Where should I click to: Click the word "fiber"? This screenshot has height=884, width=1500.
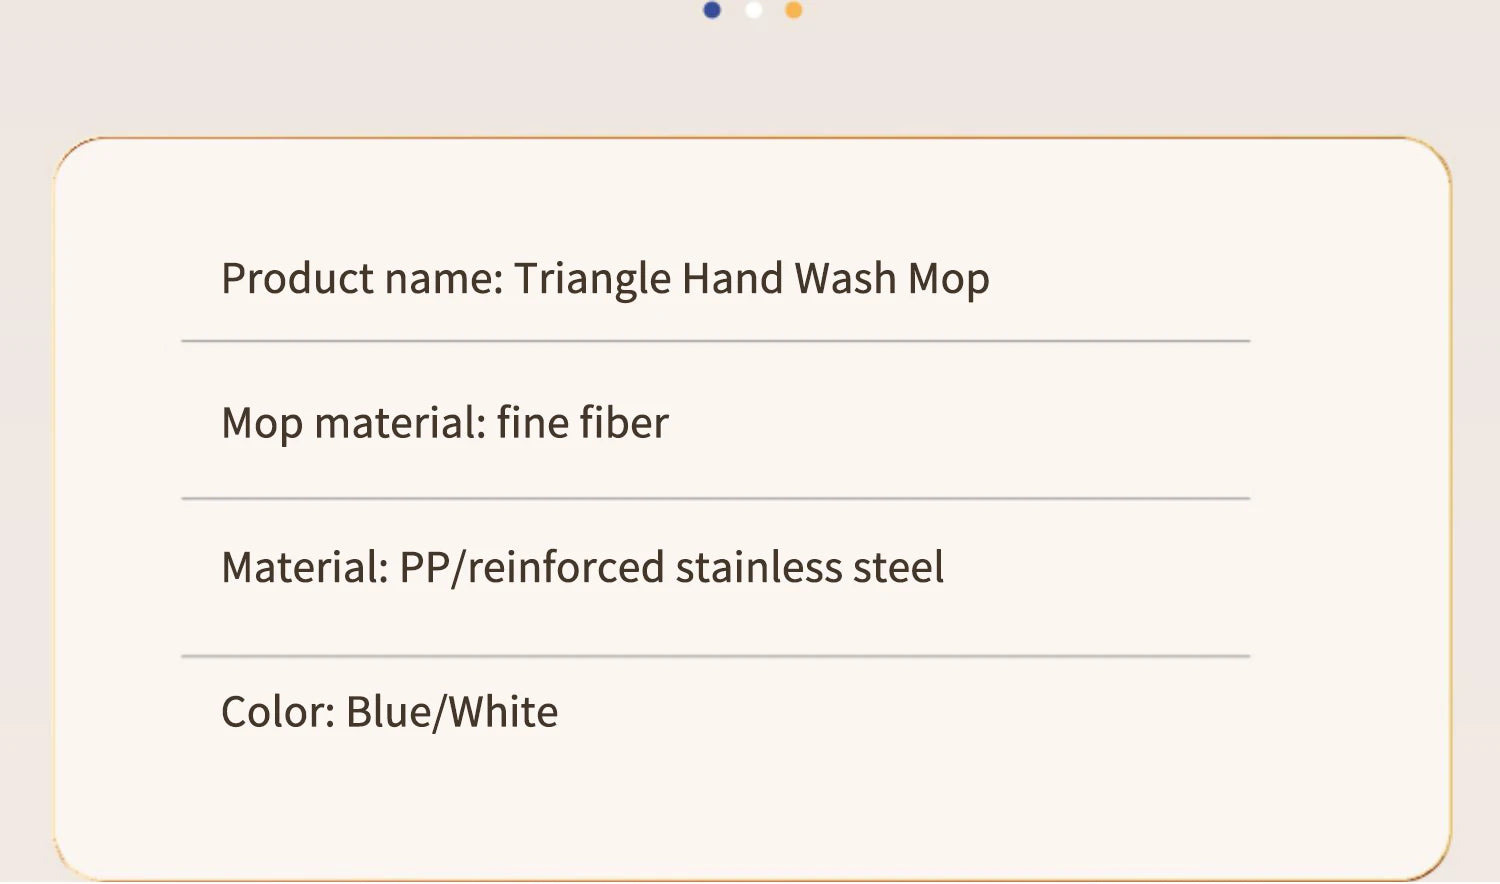coord(625,423)
